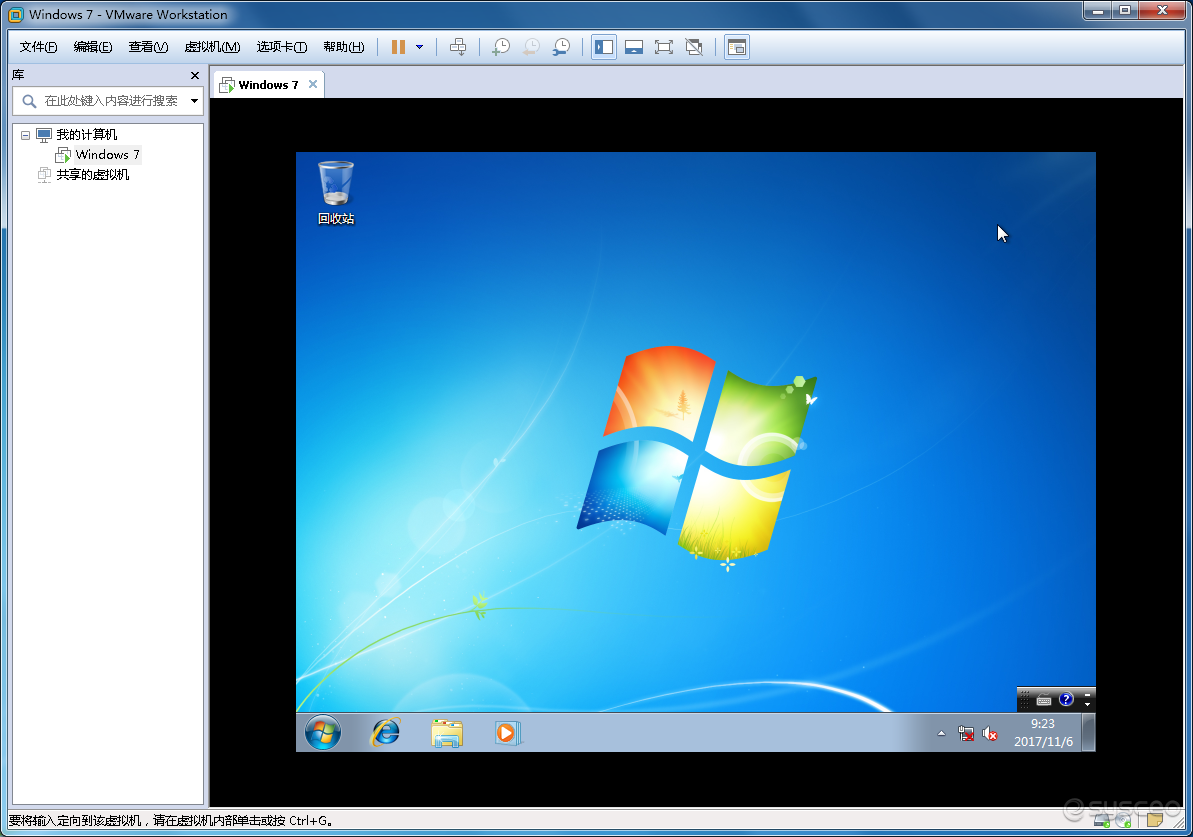Open the snapshot manager

click(562, 47)
